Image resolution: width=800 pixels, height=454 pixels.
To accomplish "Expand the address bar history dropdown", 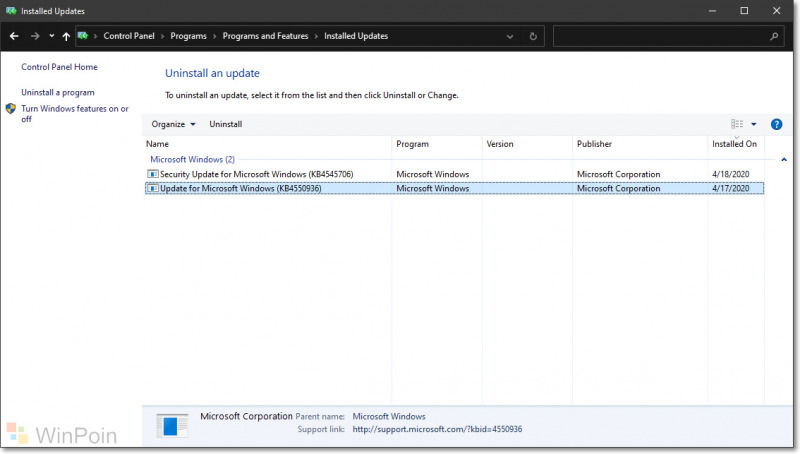I will point(510,36).
